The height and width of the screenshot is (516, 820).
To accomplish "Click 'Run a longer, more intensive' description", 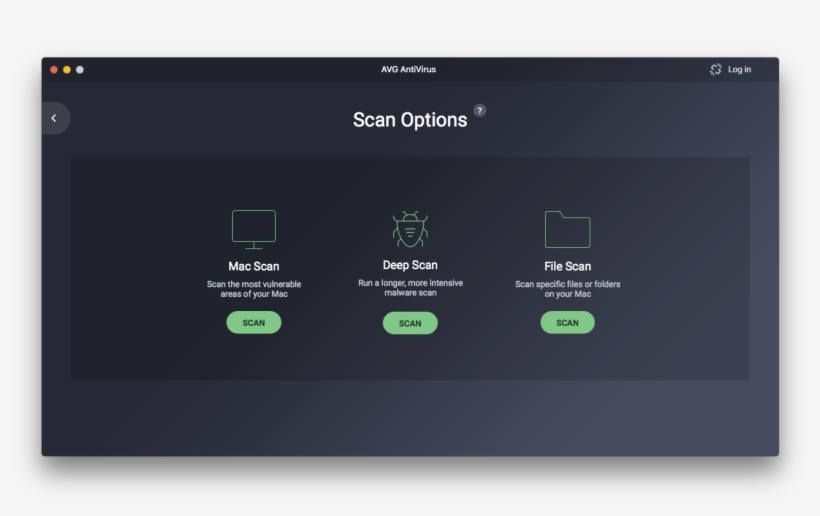I will [411, 288].
